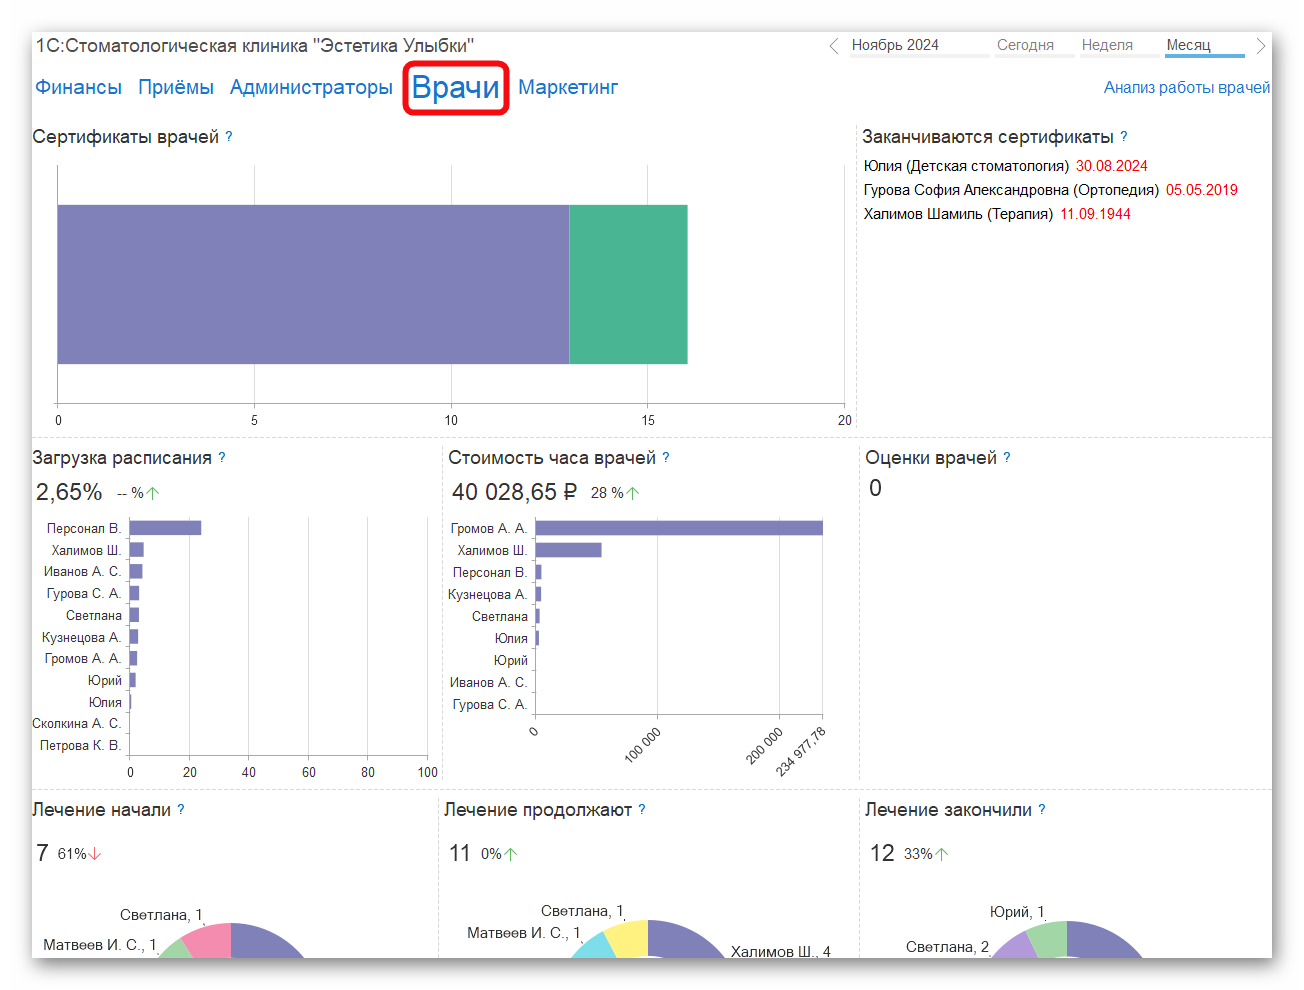The image size is (1304, 990).
Task: Go to the previous period with left arrow
Action: coord(834,46)
